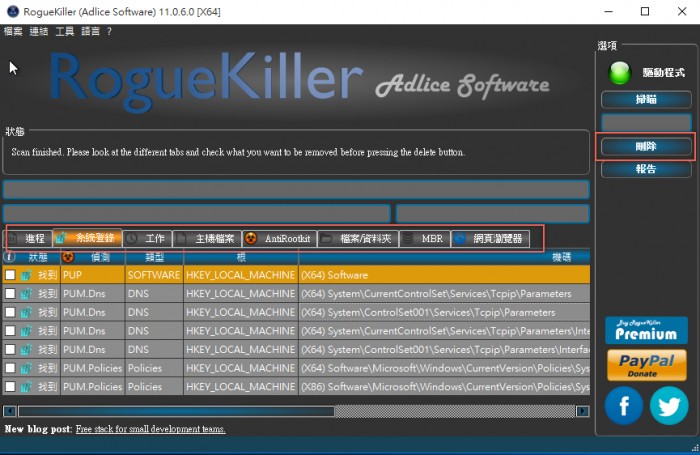This screenshot has width=700, height=455.
Task: Select the SOFTWARE type cell
Action: [x=154, y=275]
